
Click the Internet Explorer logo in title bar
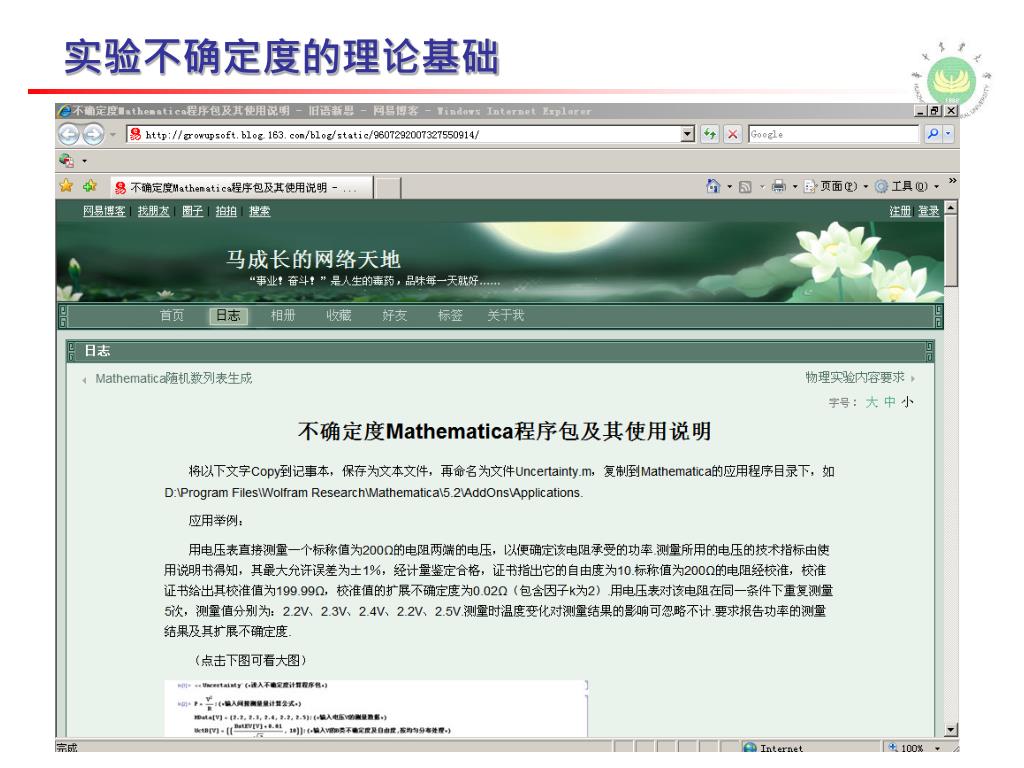(65, 111)
